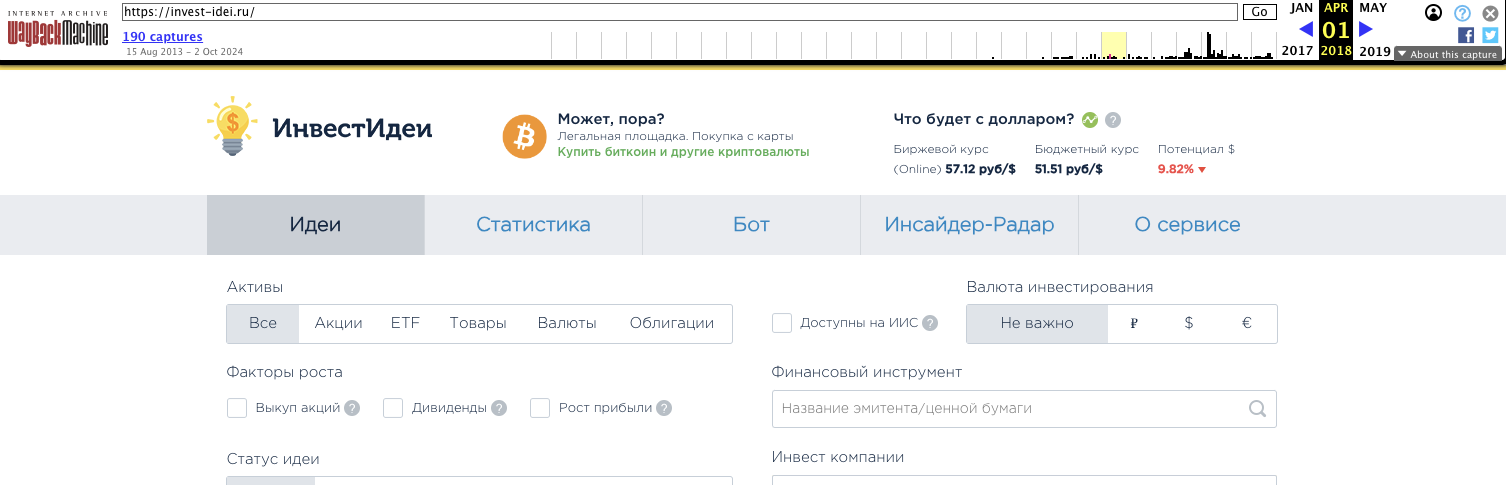
Task: Click the Название эмитента/ценной бумаги search field
Action: click(x=1024, y=408)
